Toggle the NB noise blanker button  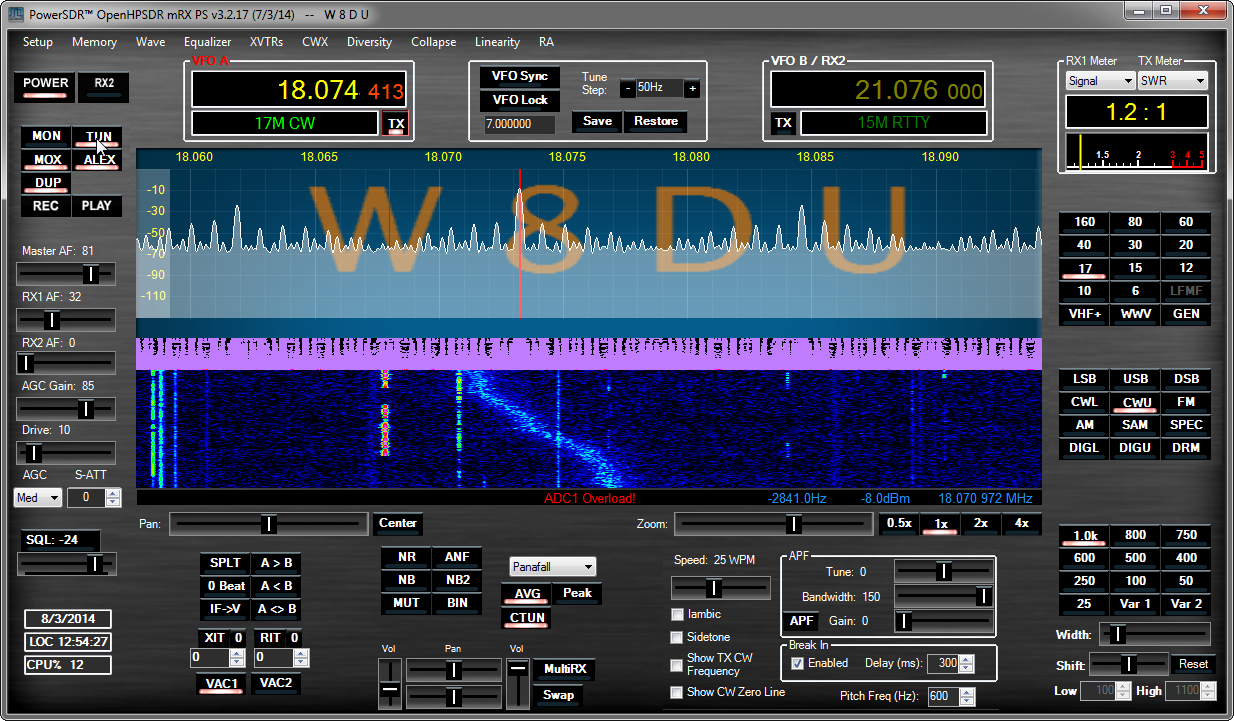pos(407,580)
